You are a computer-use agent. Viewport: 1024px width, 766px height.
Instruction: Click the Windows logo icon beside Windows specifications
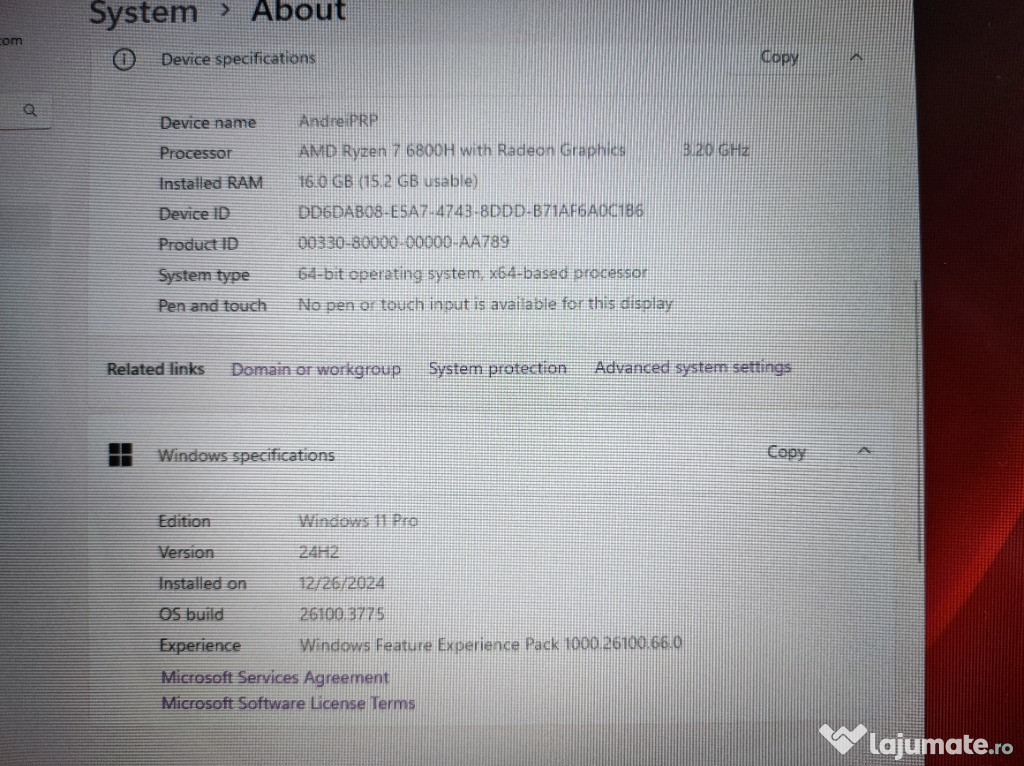pos(120,455)
